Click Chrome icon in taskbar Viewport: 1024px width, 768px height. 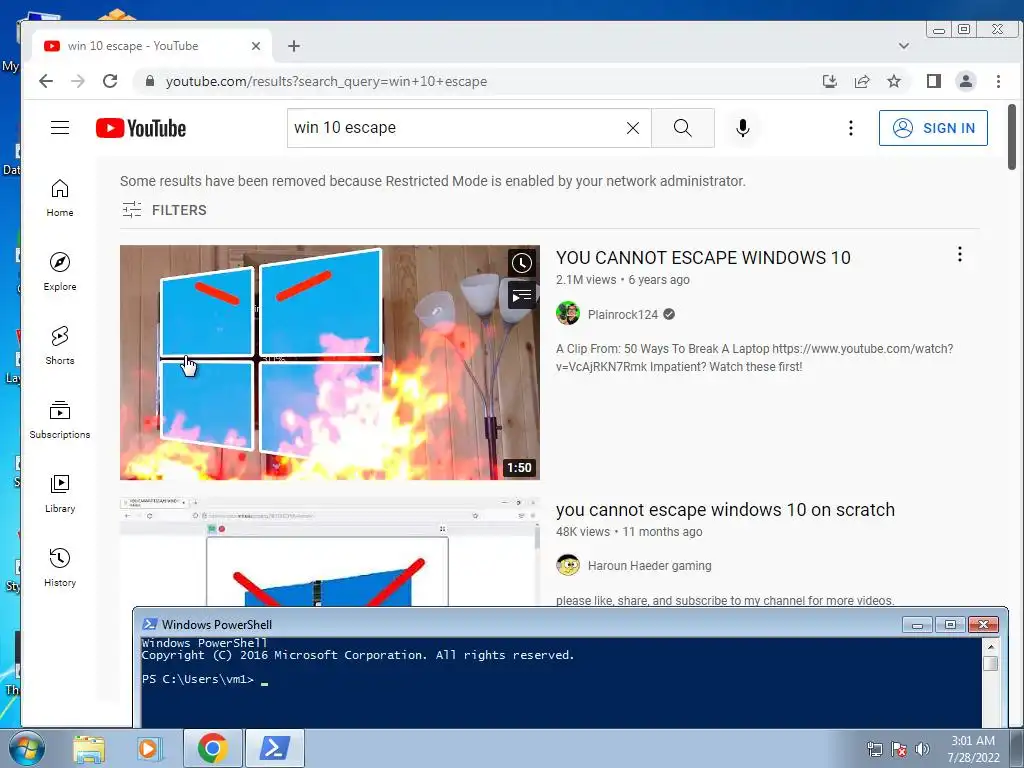click(x=212, y=748)
